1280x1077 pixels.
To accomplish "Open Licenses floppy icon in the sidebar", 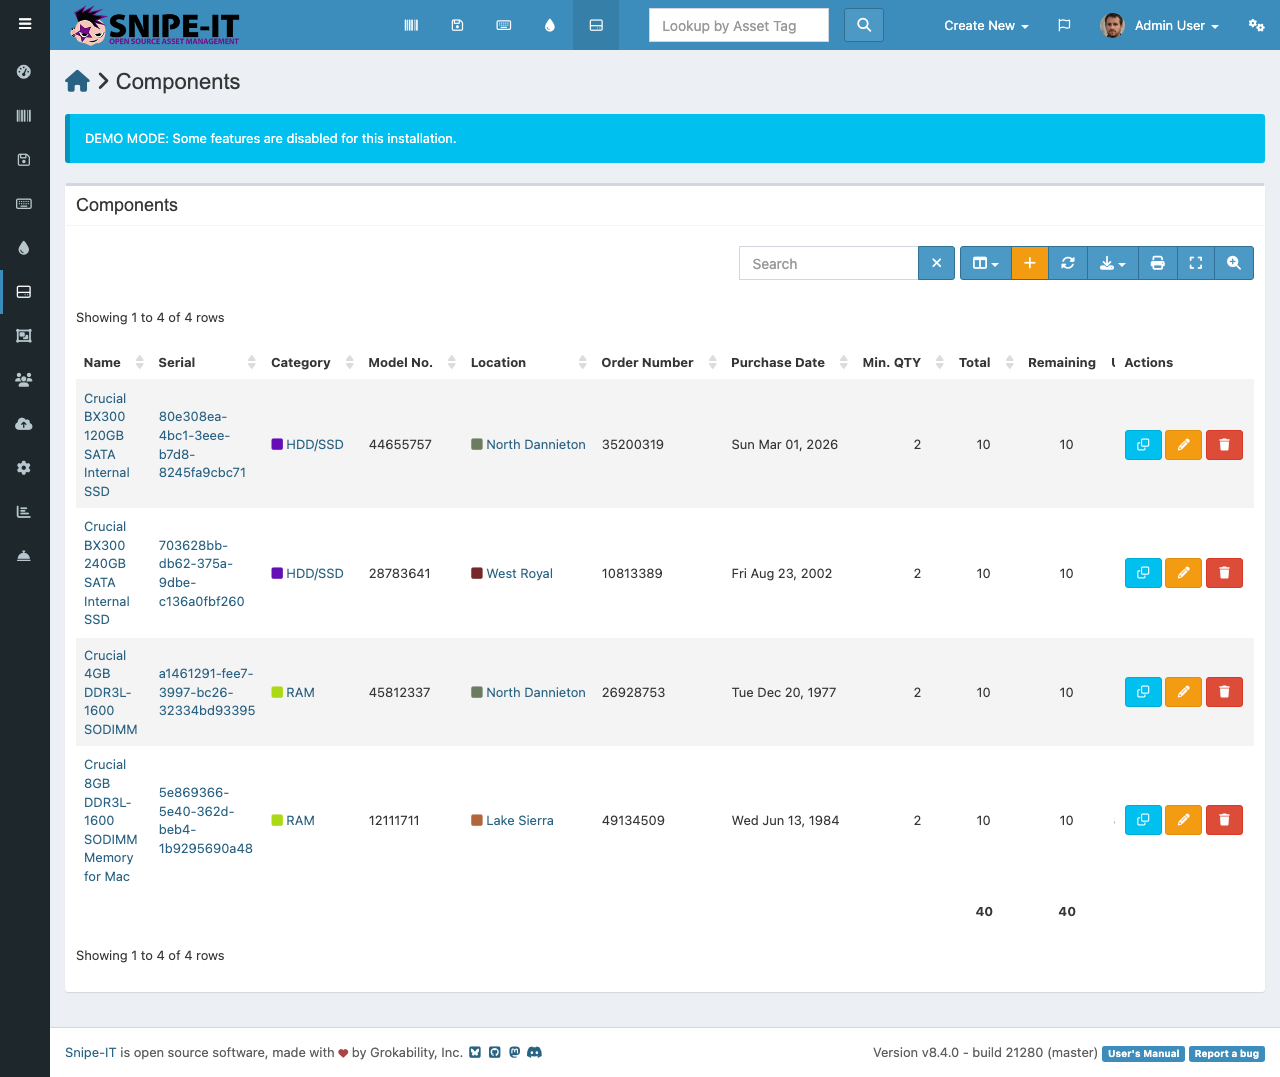I will tap(24, 160).
